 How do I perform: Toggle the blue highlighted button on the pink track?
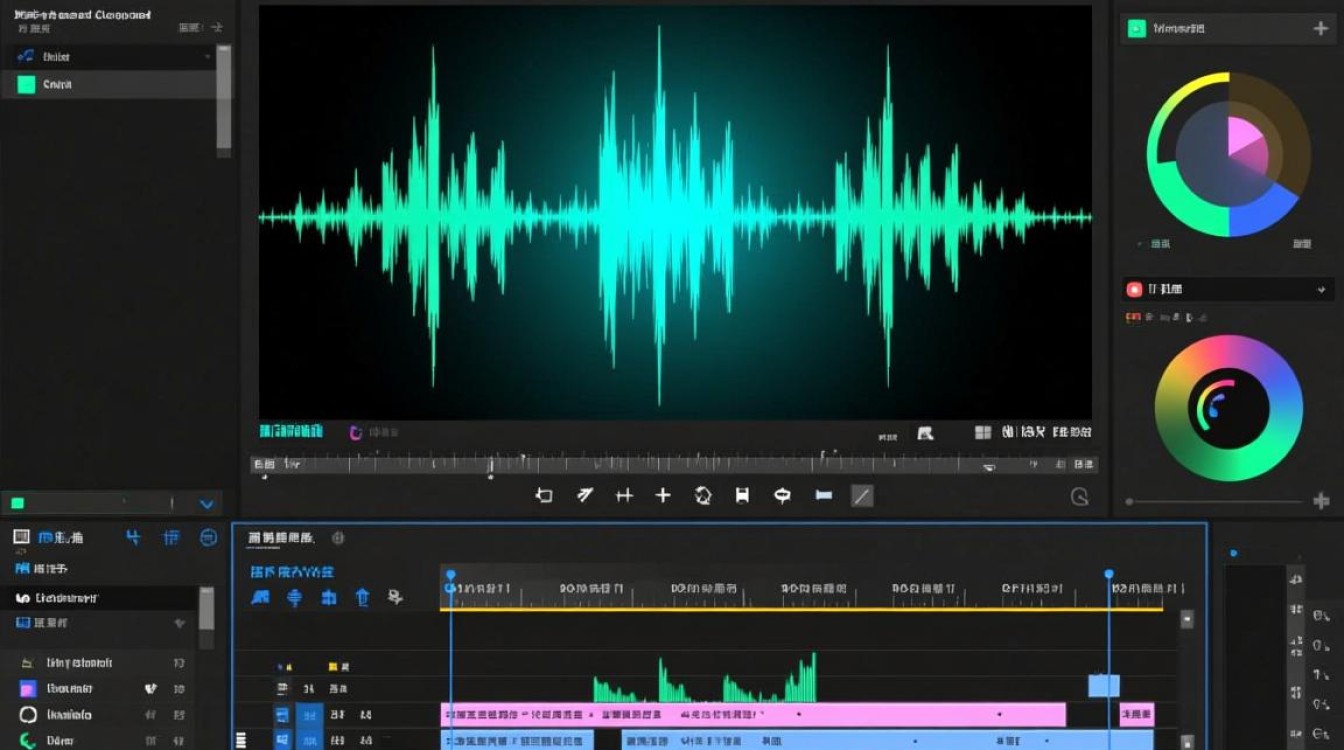[x=309, y=715]
